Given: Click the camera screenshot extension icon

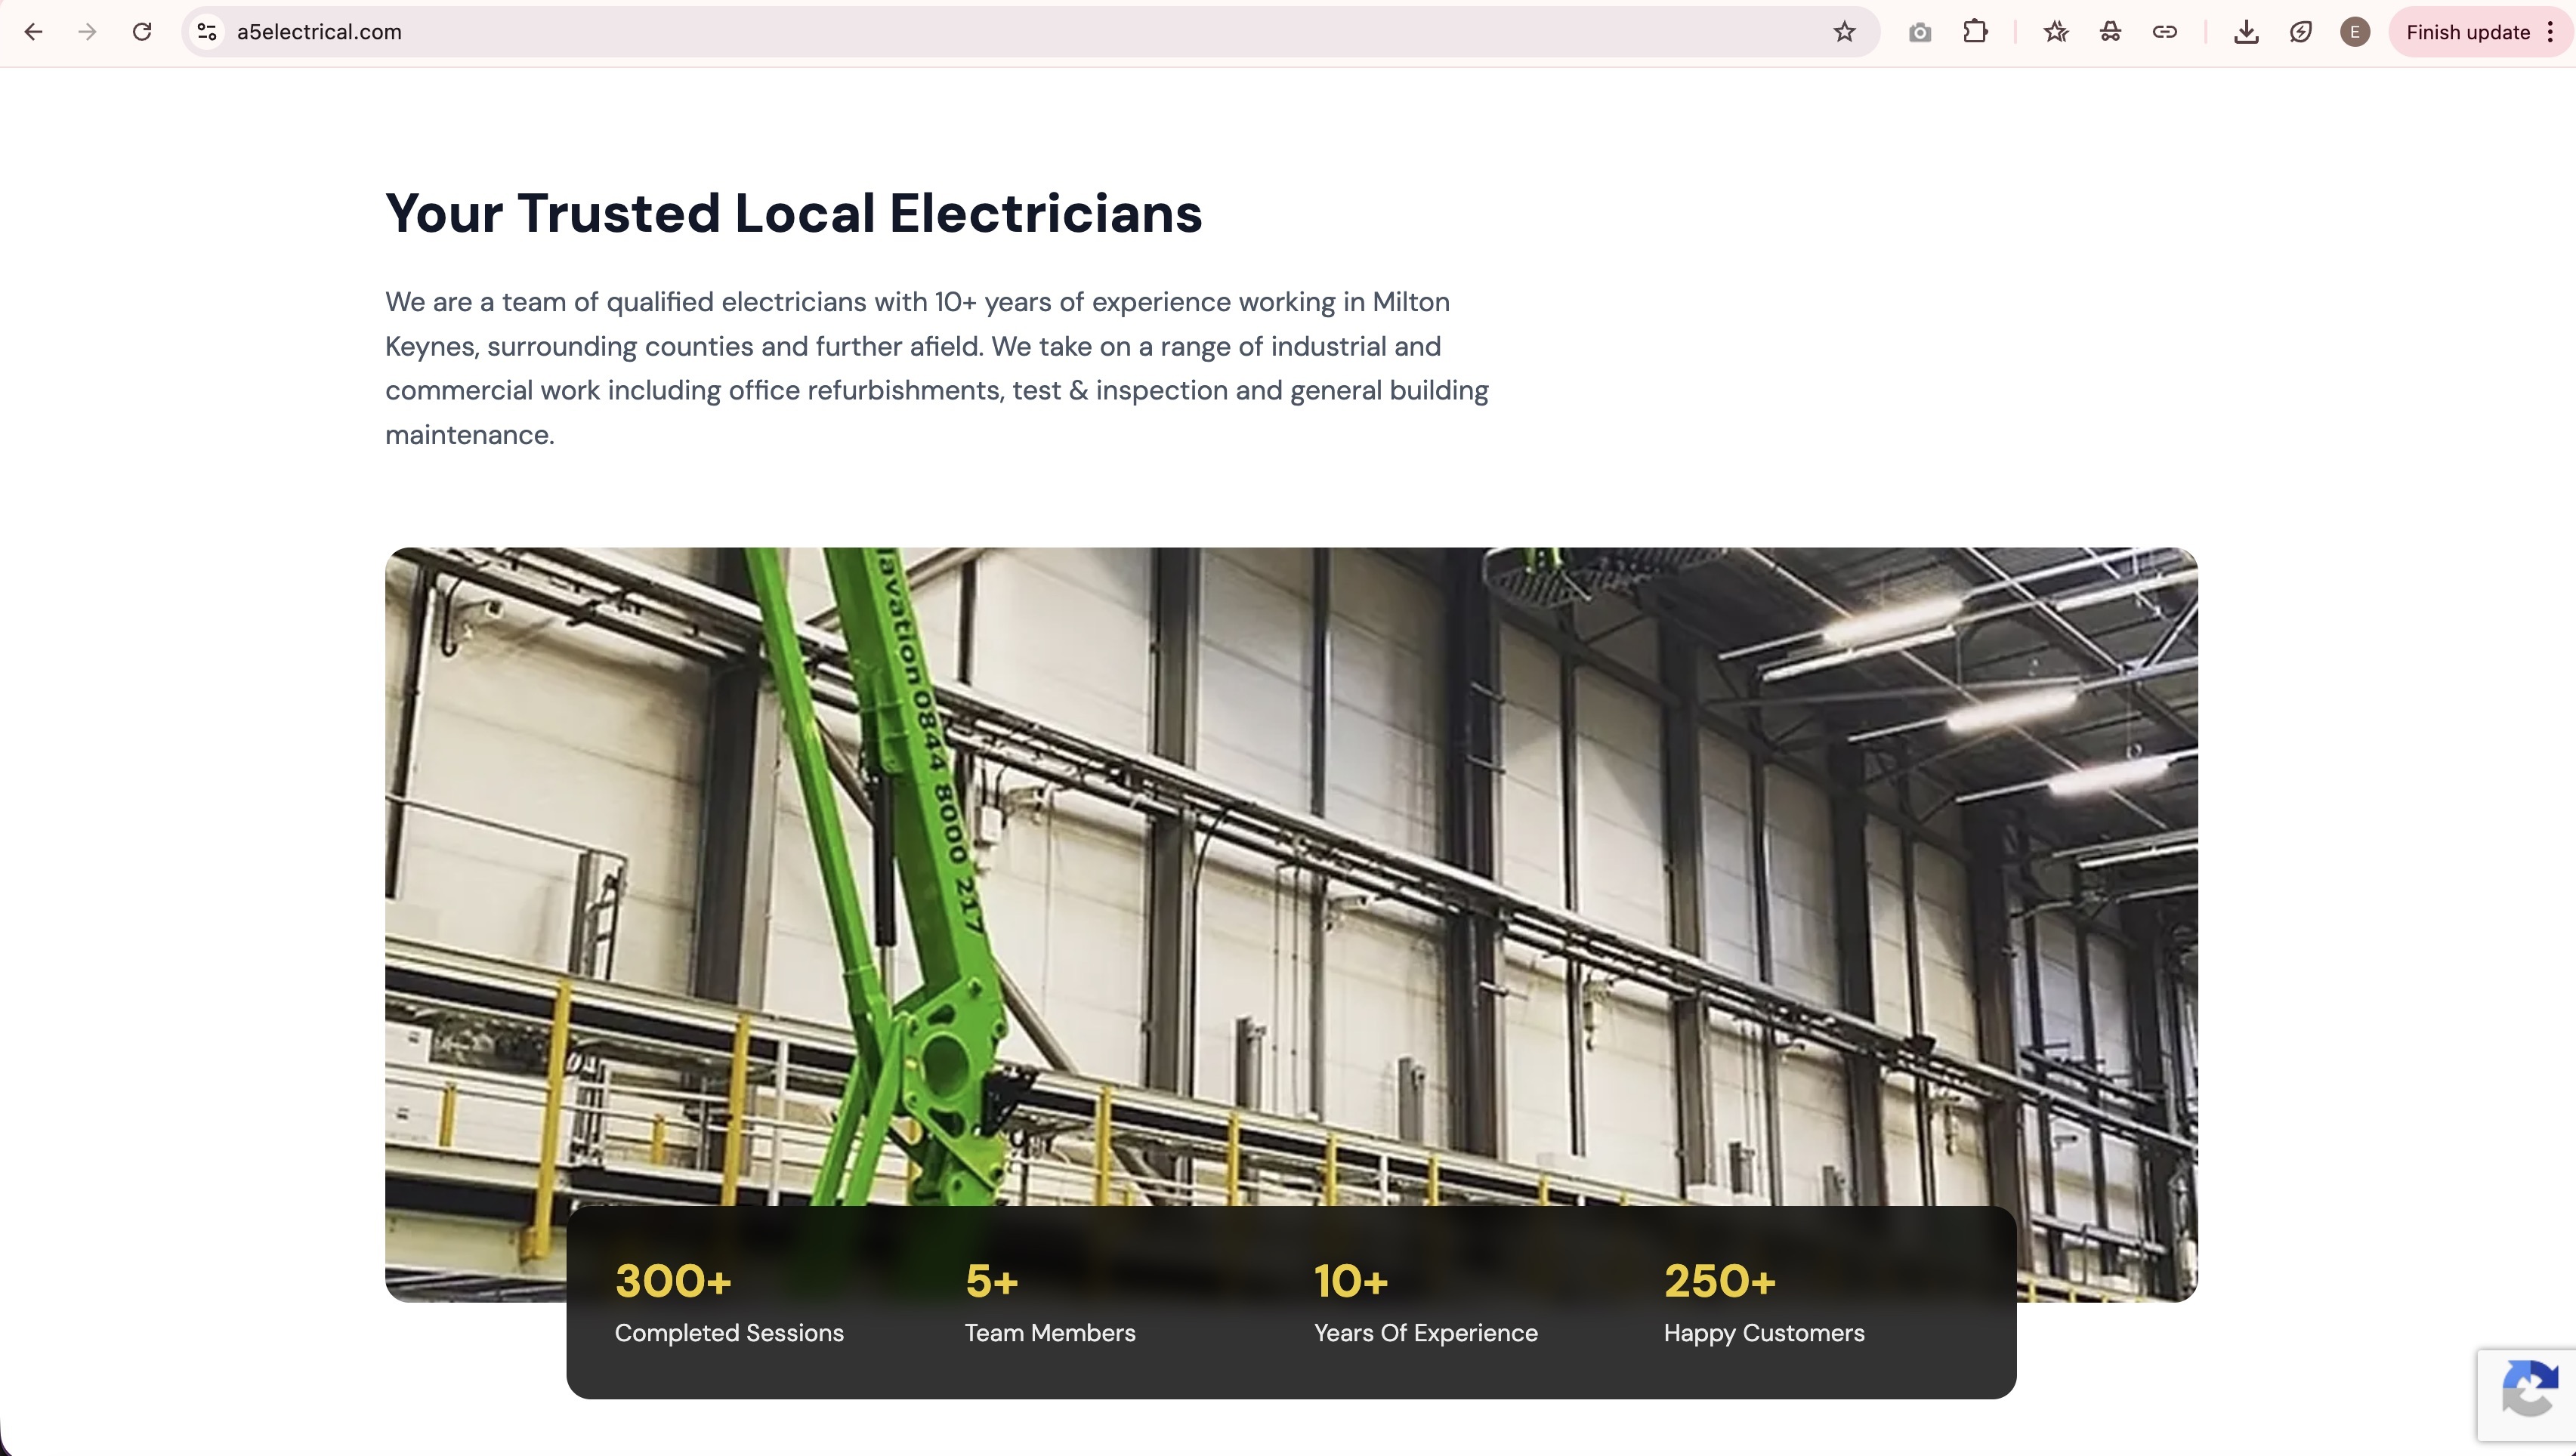Looking at the screenshot, I should click(1919, 32).
